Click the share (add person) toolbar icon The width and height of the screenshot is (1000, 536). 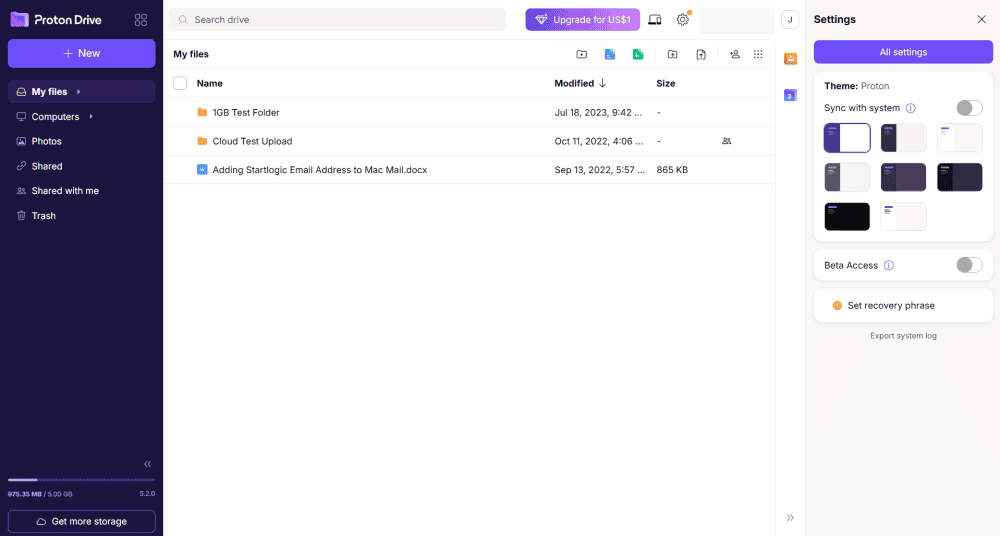tap(734, 54)
